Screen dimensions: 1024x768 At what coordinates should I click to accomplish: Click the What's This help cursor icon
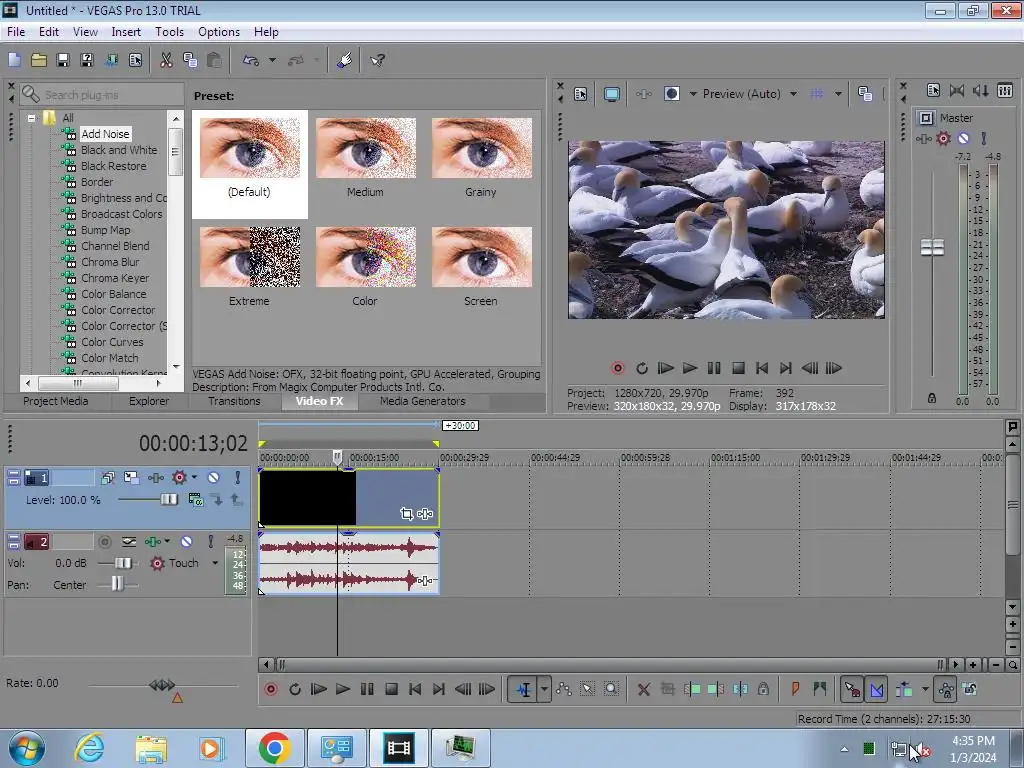tap(377, 60)
